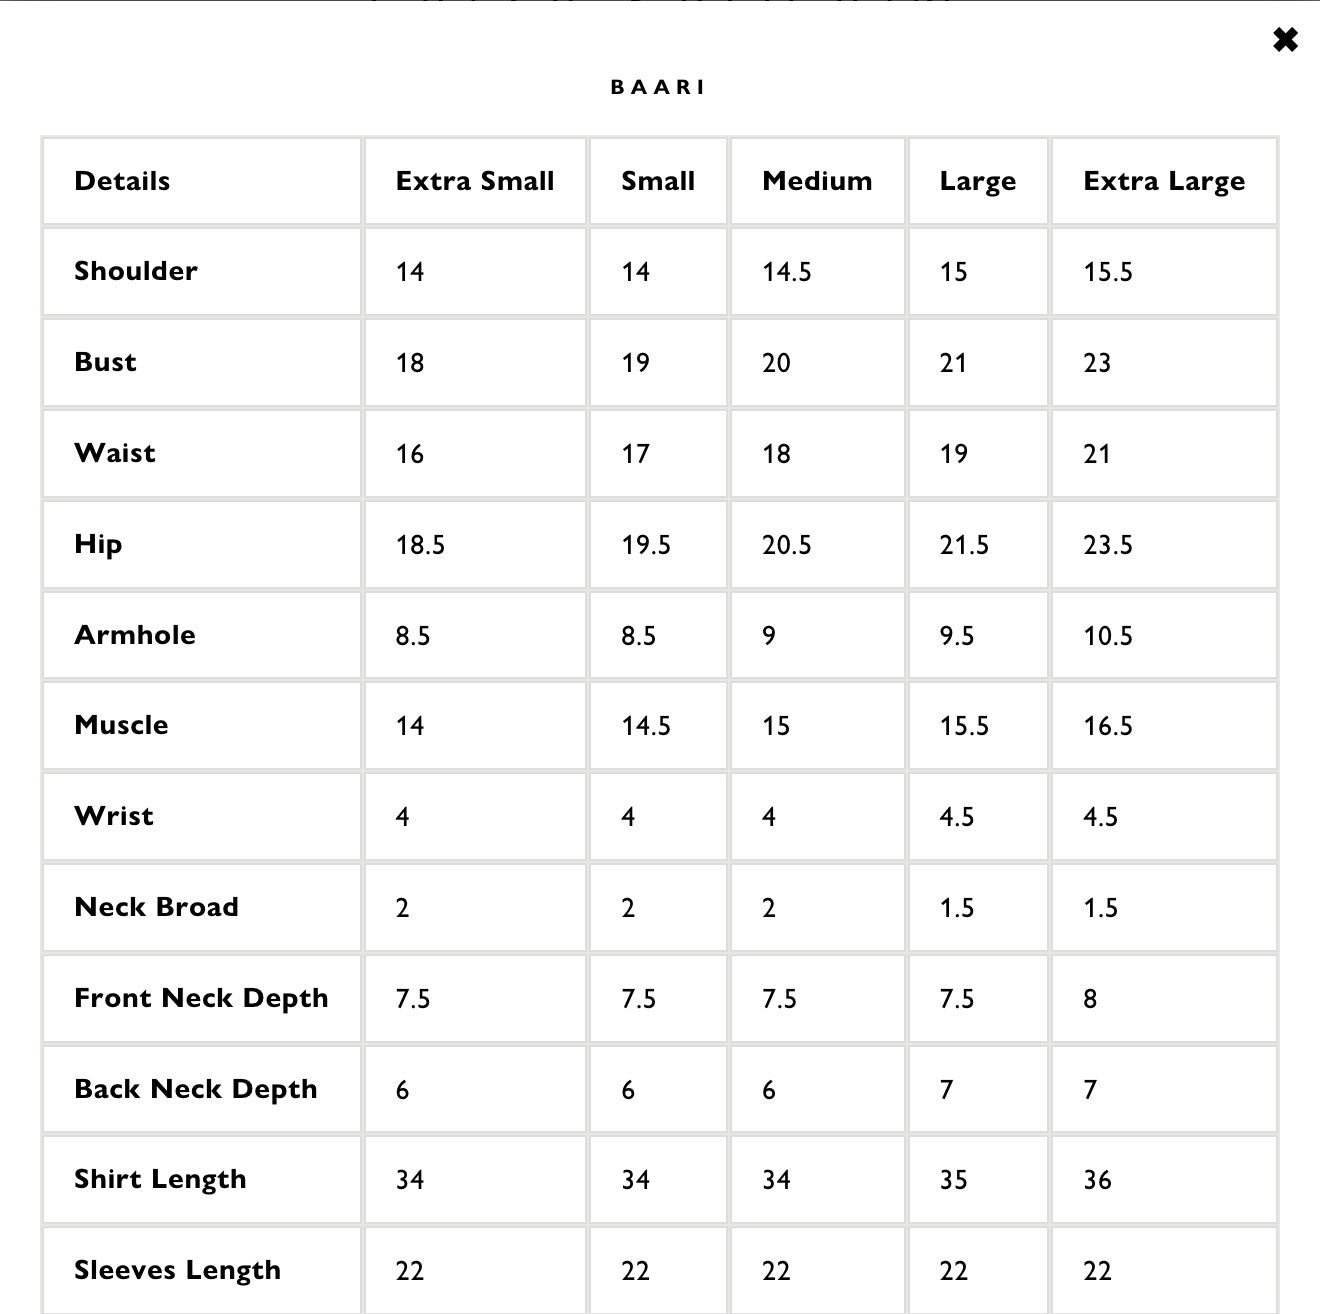The width and height of the screenshot is (1320, 1314).
Task: Click the Large column header
Action: tap(977, 181)
